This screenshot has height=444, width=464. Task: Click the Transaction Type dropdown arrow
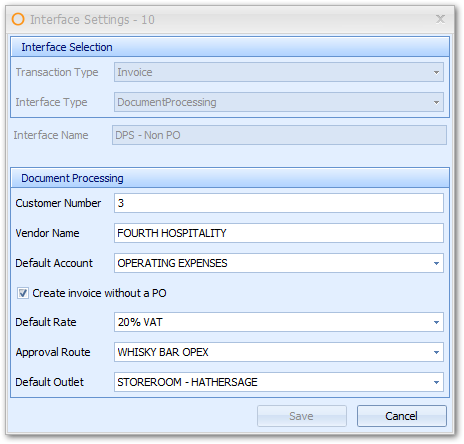pos(436,72)
